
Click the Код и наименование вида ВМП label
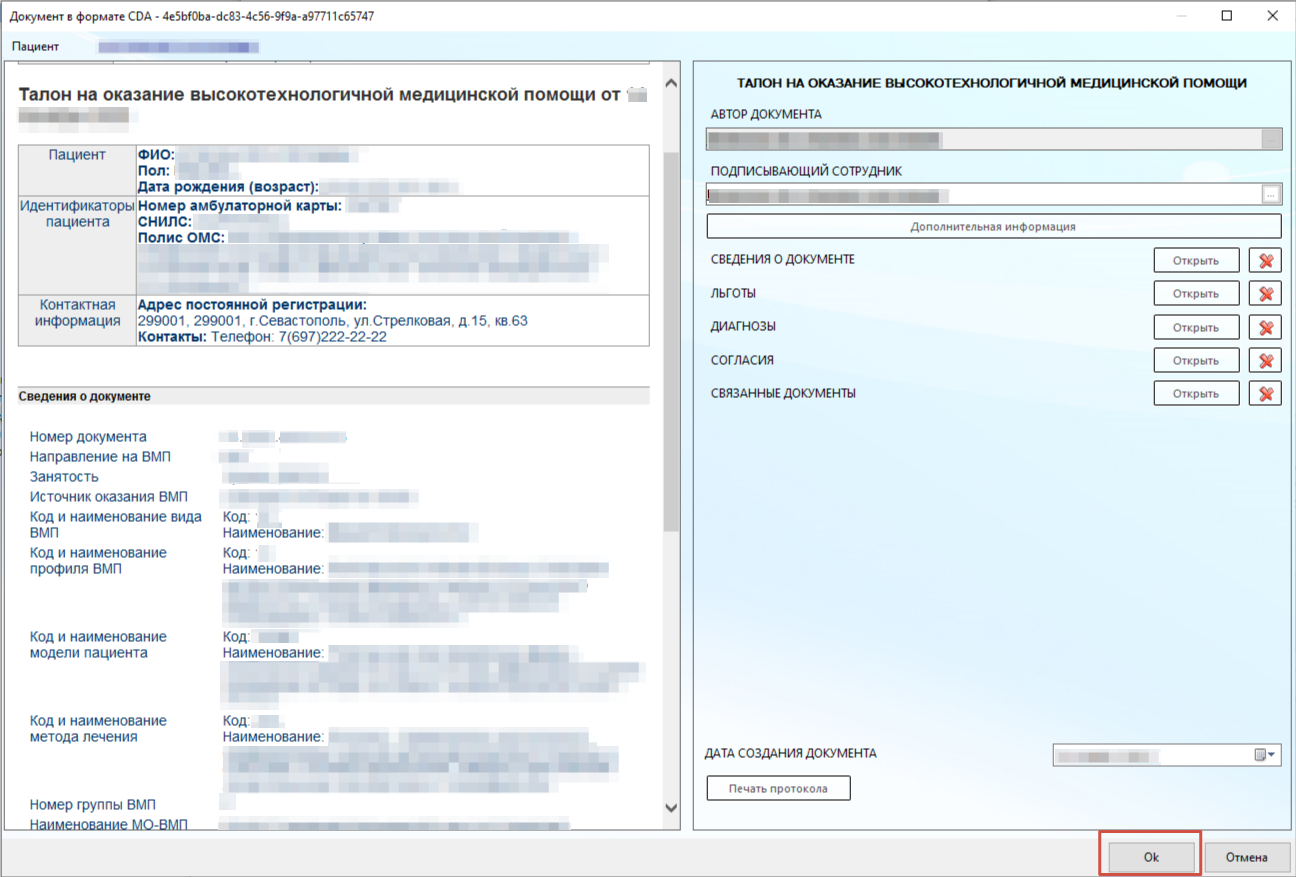116,525
